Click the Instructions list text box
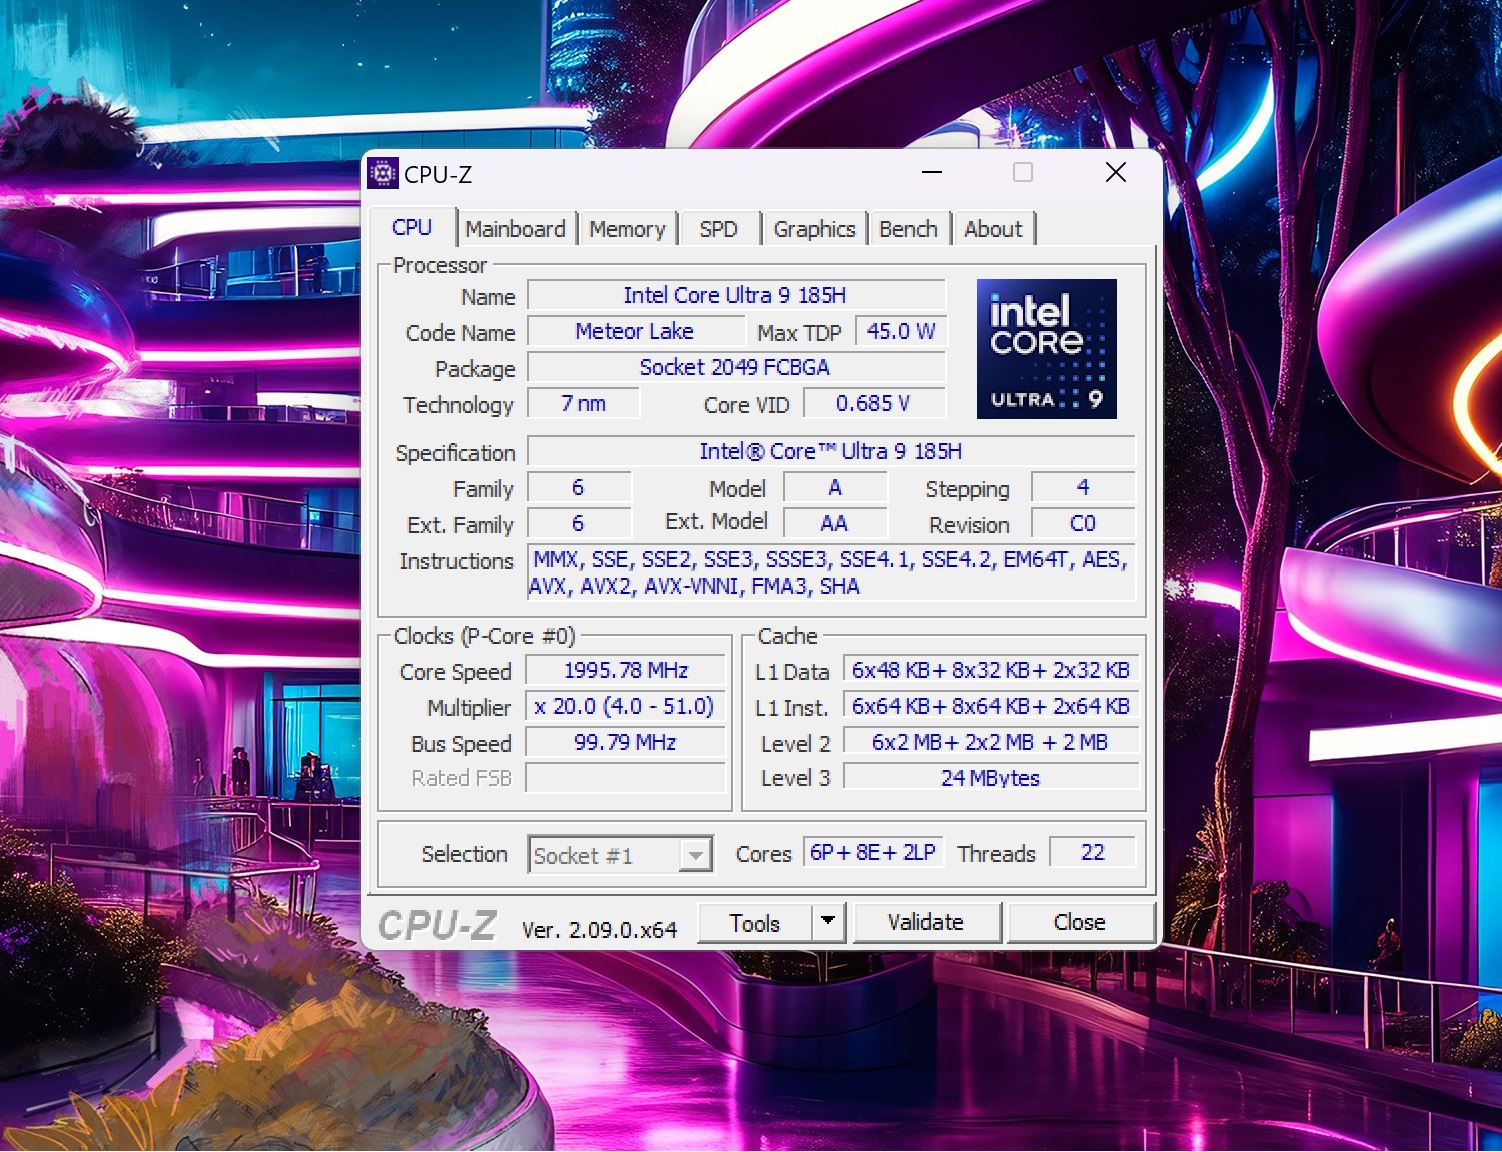The image size is (1502, 1152). 830,573
